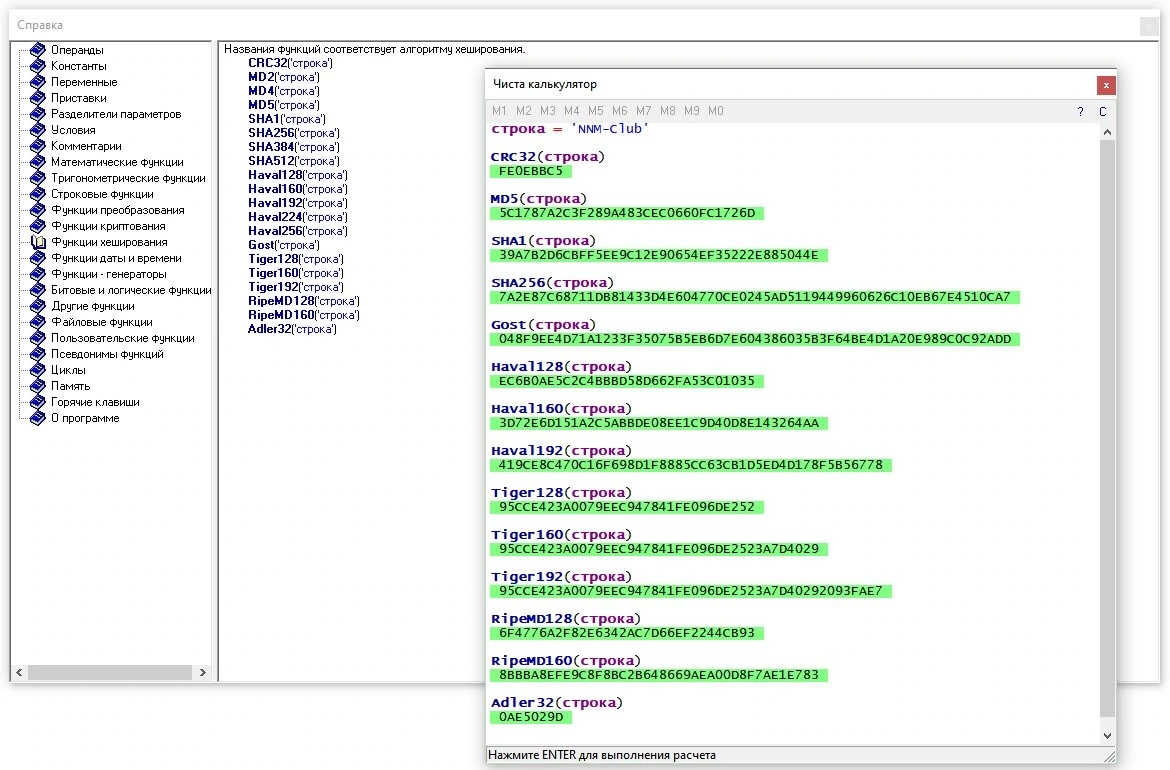Click the SHA256('строка') function link
The height and width of the screenshot is (770, 1170).
tap(294, 133)
